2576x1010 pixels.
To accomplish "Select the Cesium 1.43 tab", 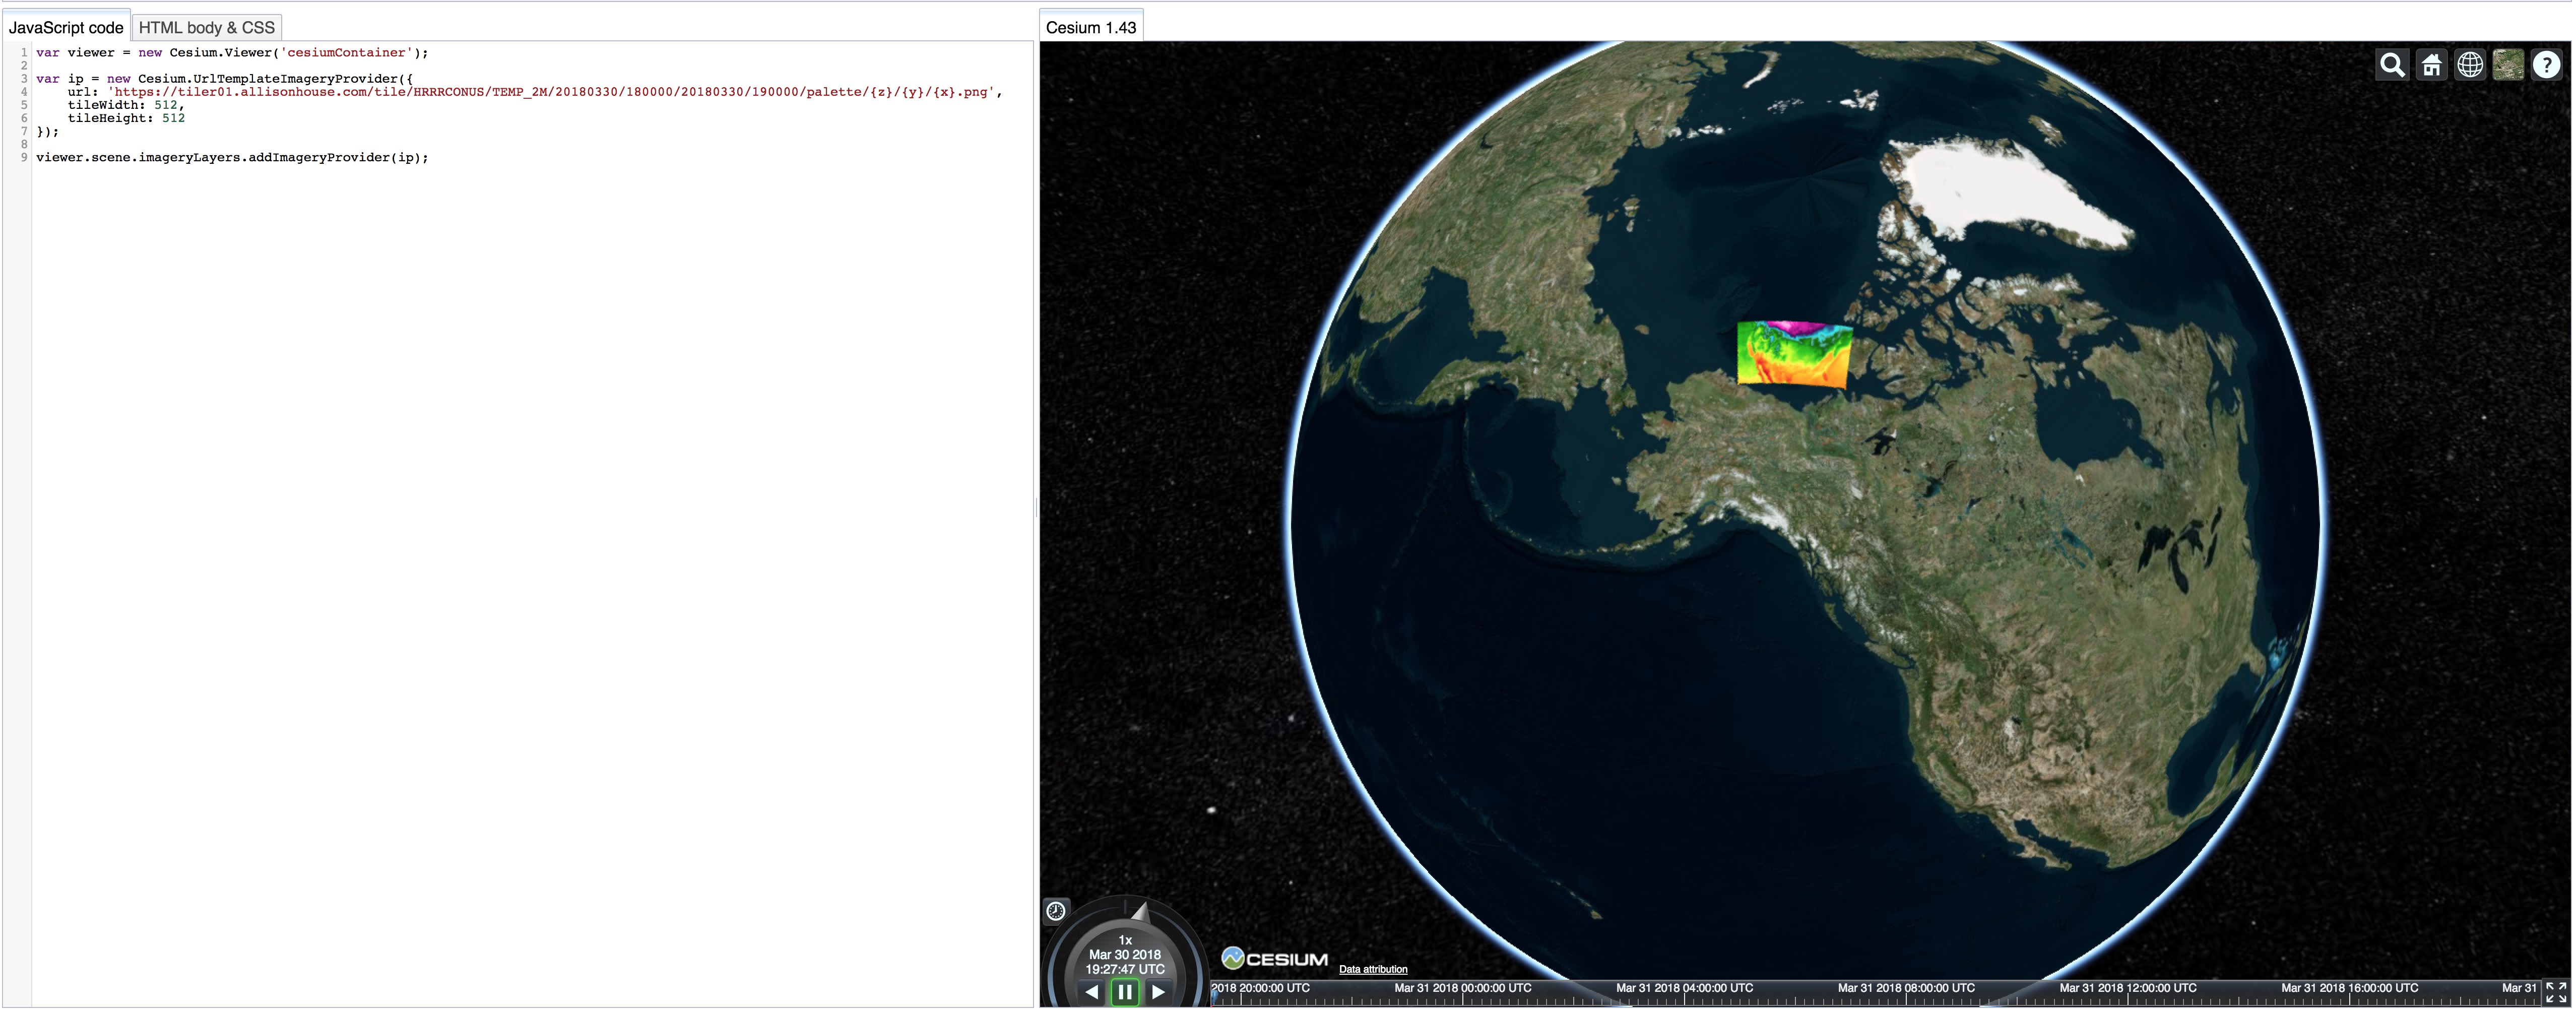I will pos(1090,27).
